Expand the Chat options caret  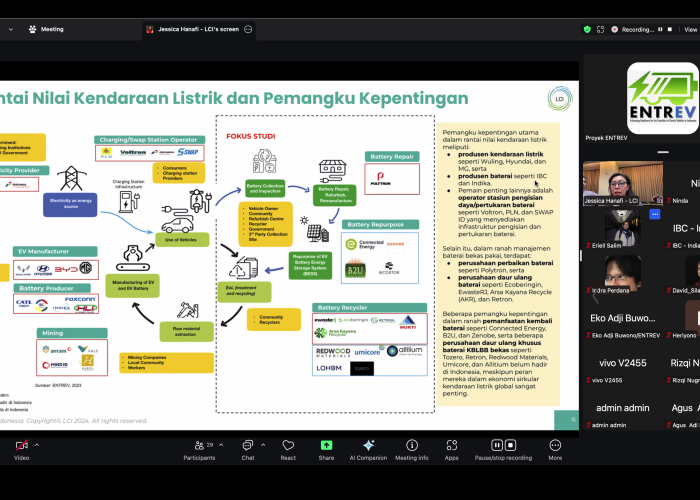(x=263, y=445)
